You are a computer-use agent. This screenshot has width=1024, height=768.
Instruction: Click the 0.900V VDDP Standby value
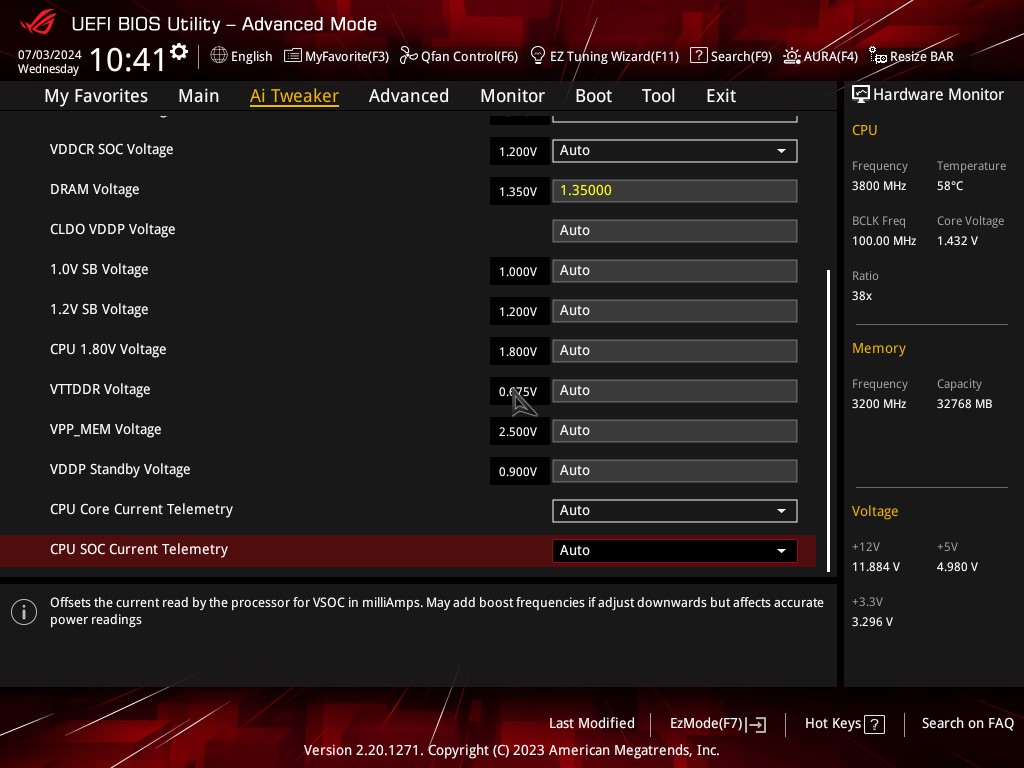point(518,472)
